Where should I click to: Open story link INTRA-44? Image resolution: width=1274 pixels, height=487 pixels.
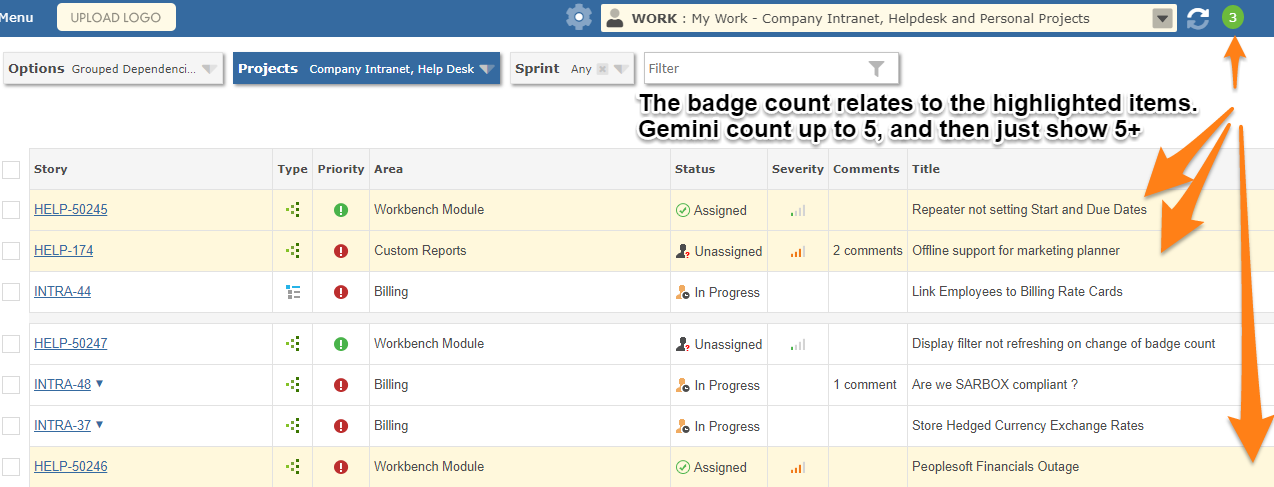[62, 291]
